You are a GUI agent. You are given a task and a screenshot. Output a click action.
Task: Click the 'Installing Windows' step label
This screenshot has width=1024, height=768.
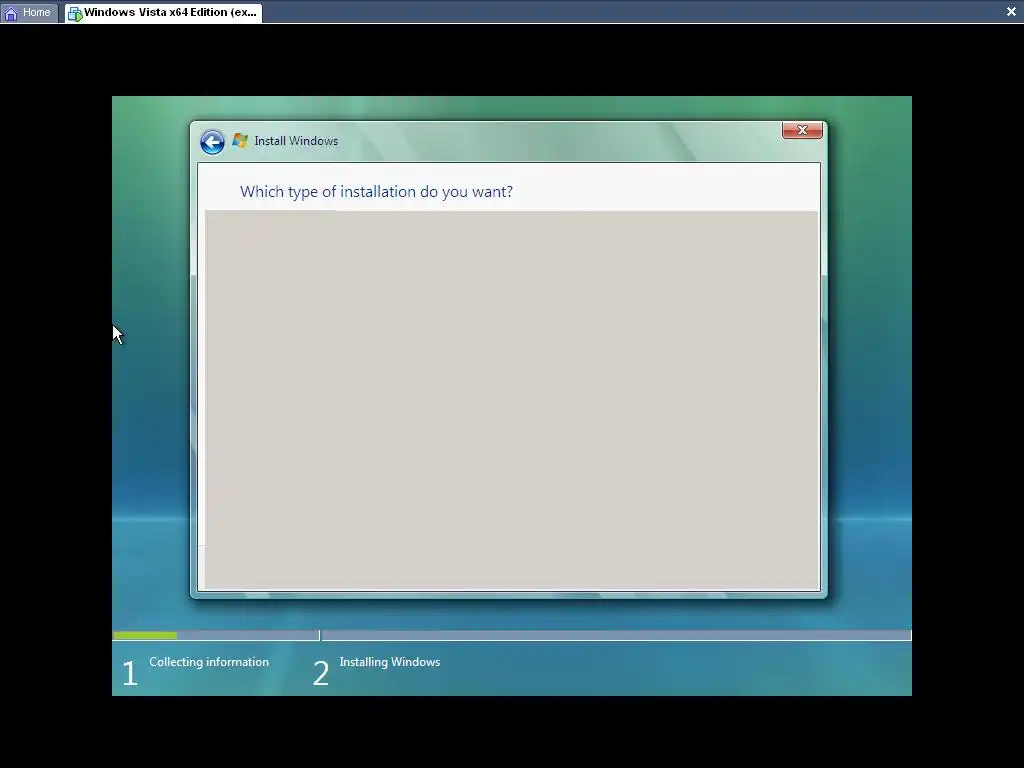[390, 662]
